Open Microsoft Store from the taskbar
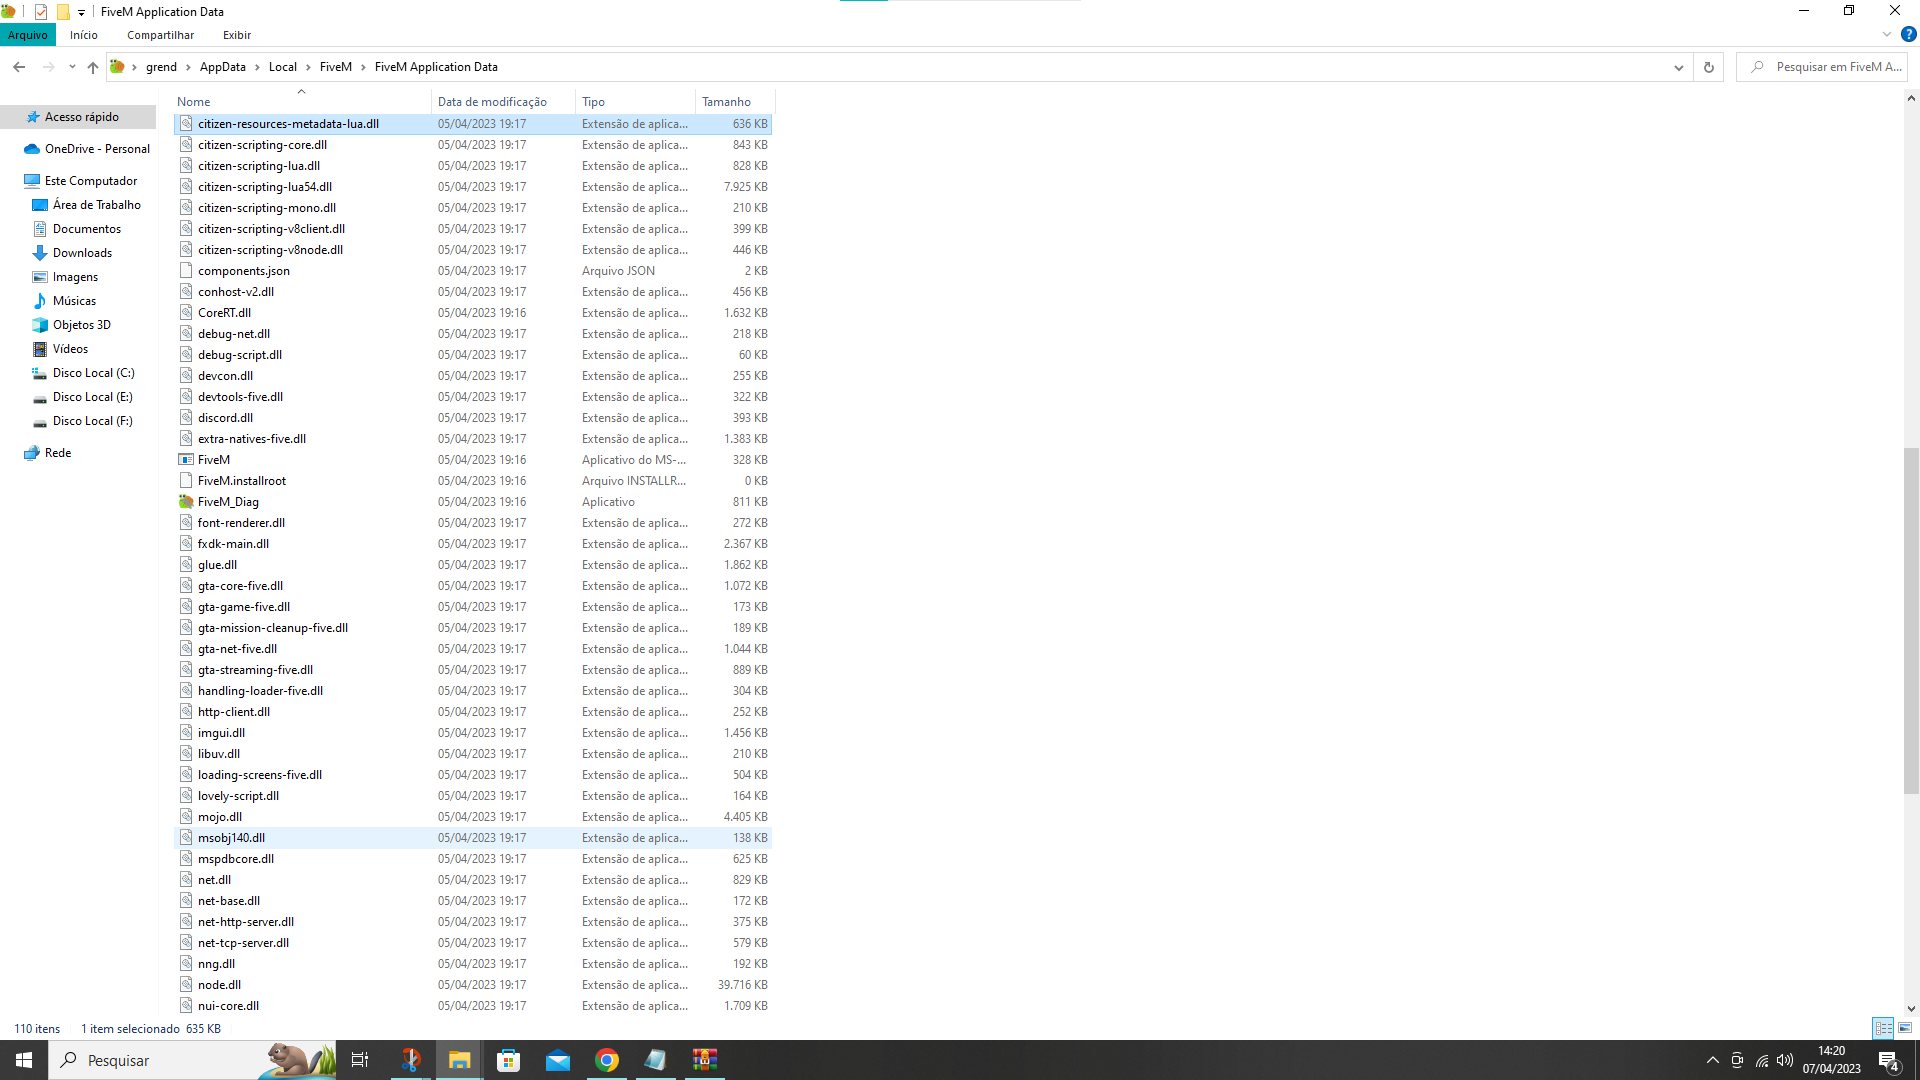The width and height of the screenshot is (1920, 1080). [509, 1060]
